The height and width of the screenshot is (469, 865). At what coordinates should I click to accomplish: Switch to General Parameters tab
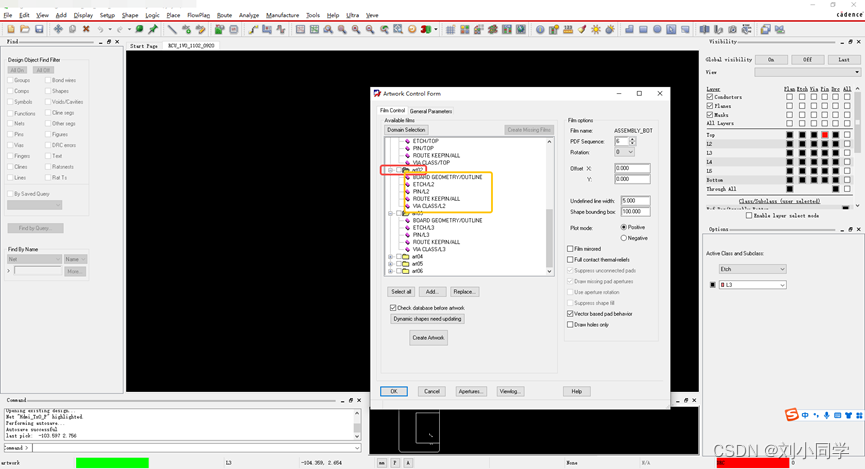pyautogui.click(x=431, y=111)
